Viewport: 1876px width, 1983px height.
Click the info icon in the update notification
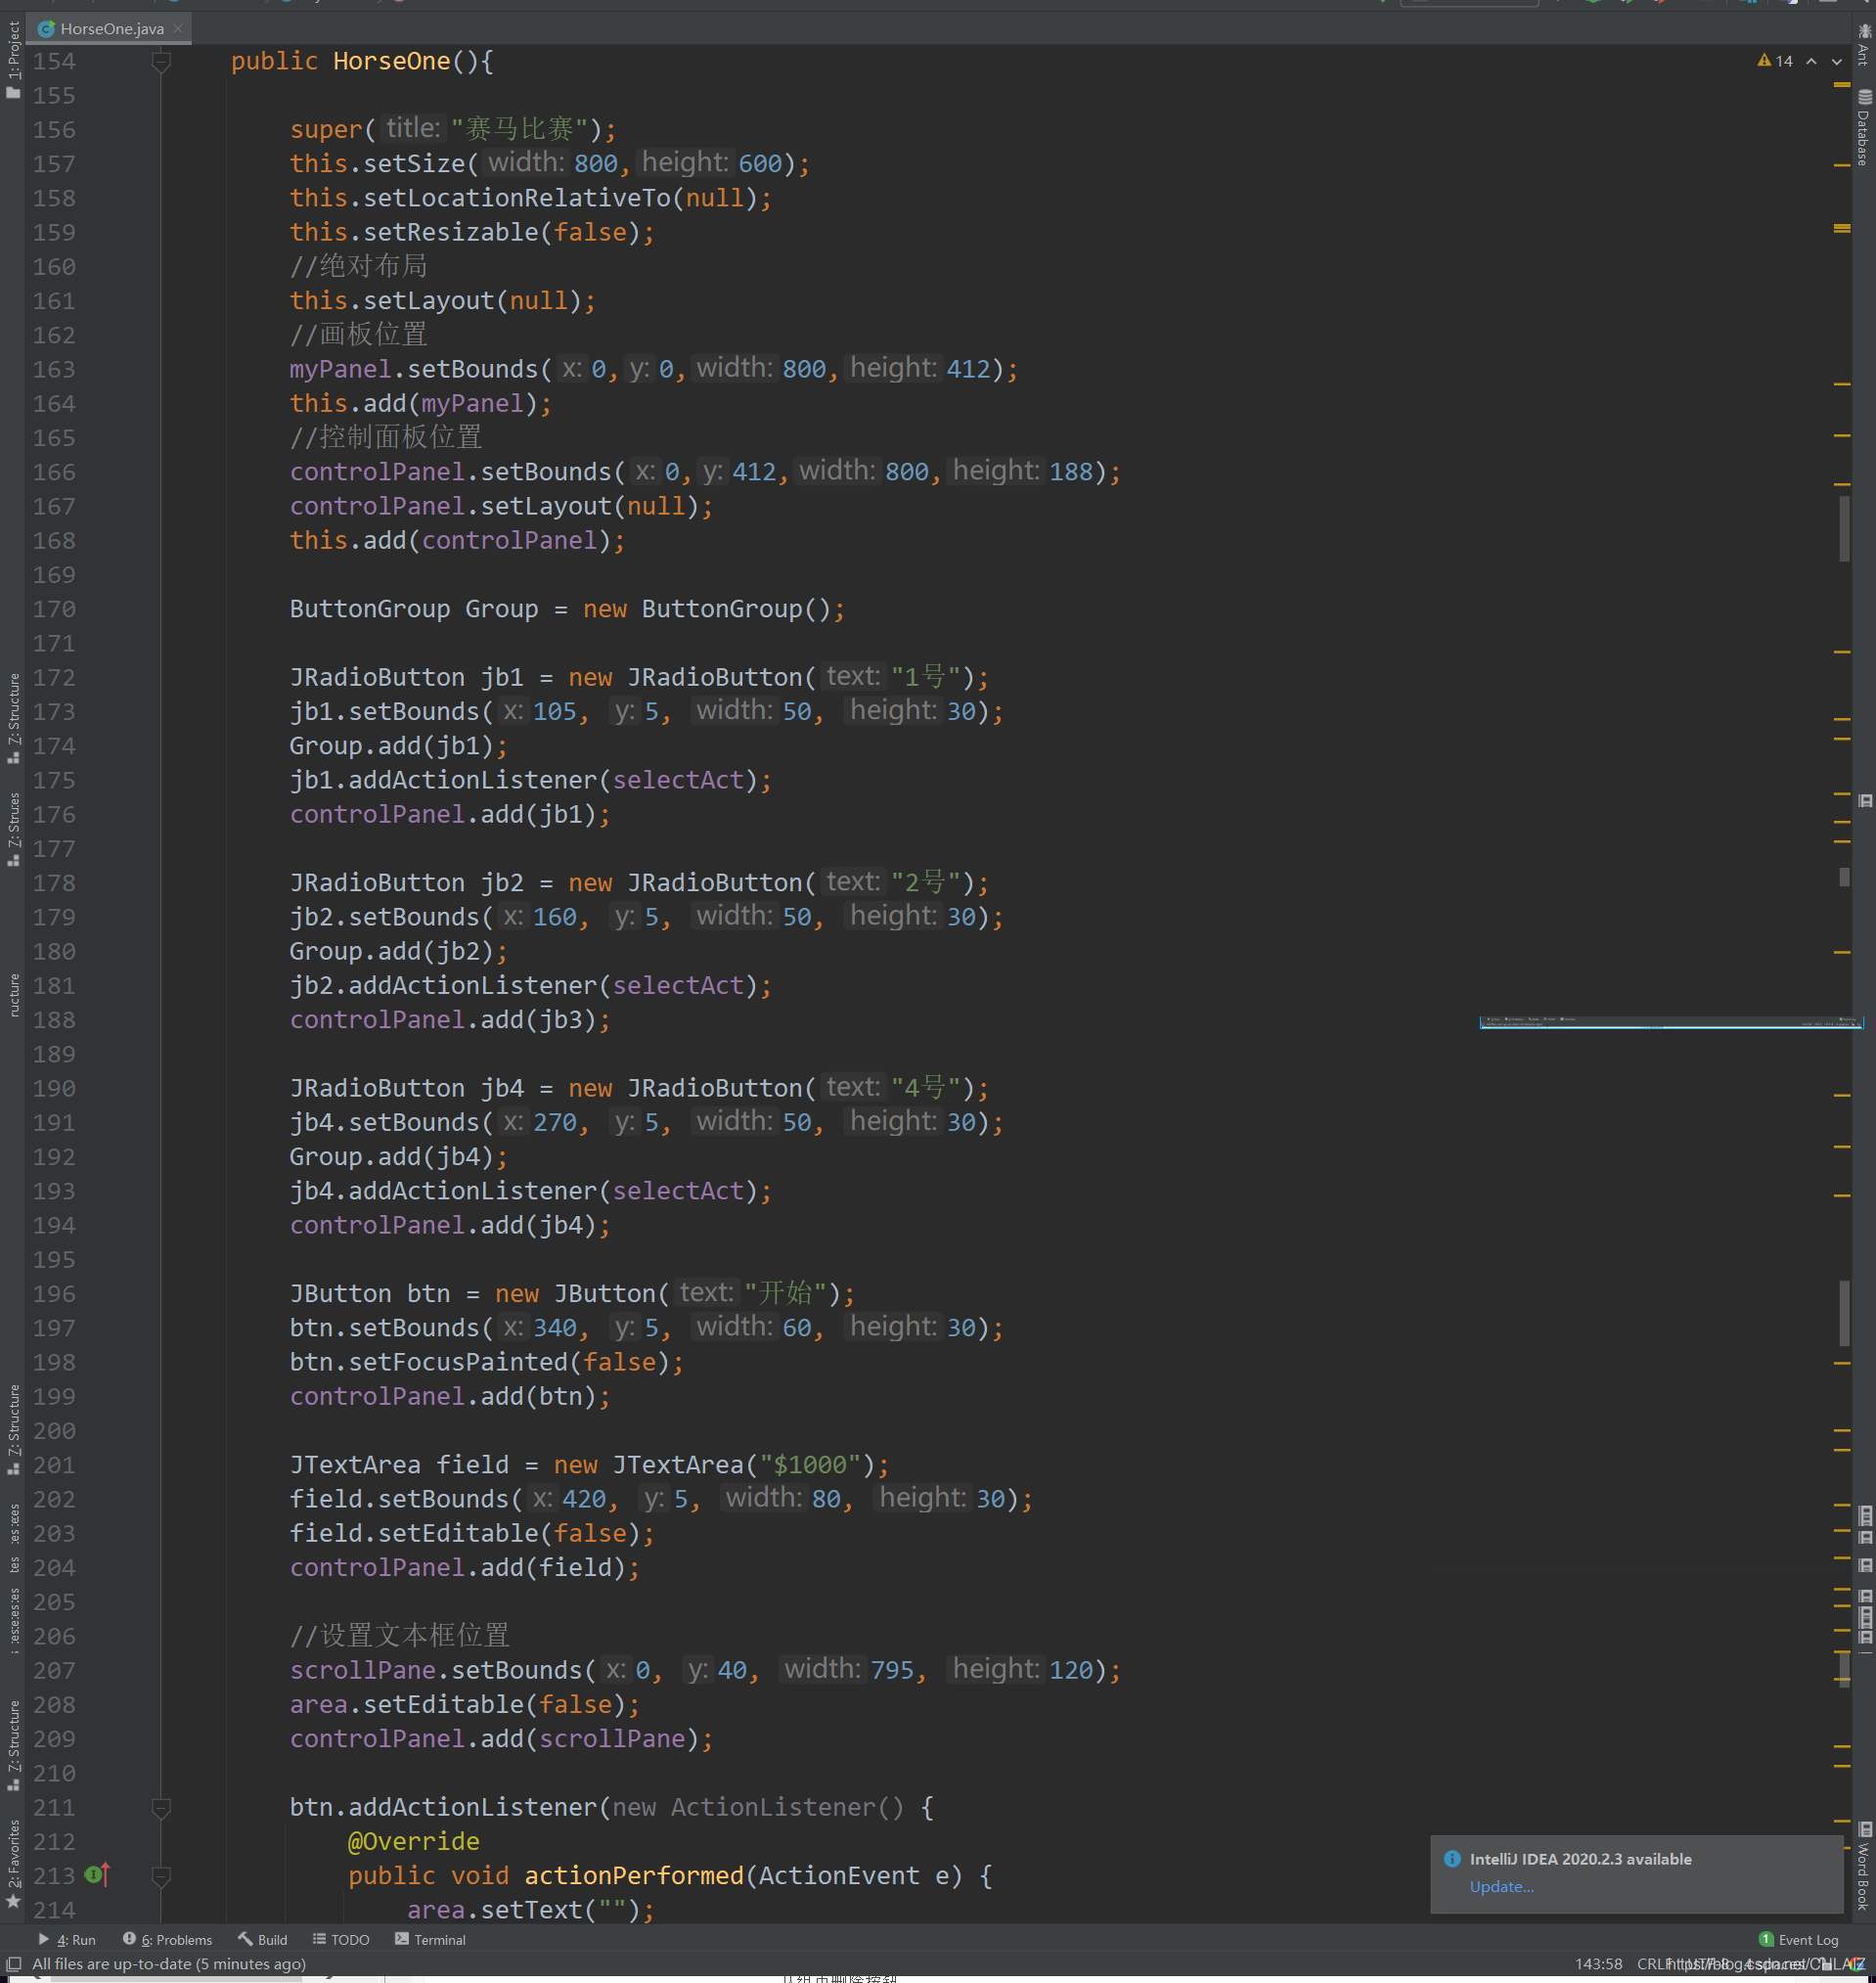tap(1452, 1859)
